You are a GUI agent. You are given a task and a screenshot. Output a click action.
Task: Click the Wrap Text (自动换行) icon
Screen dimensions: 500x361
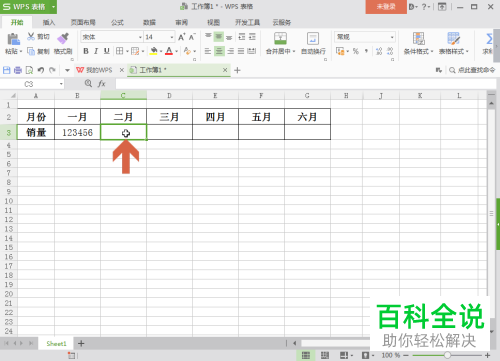pos(313,39)
